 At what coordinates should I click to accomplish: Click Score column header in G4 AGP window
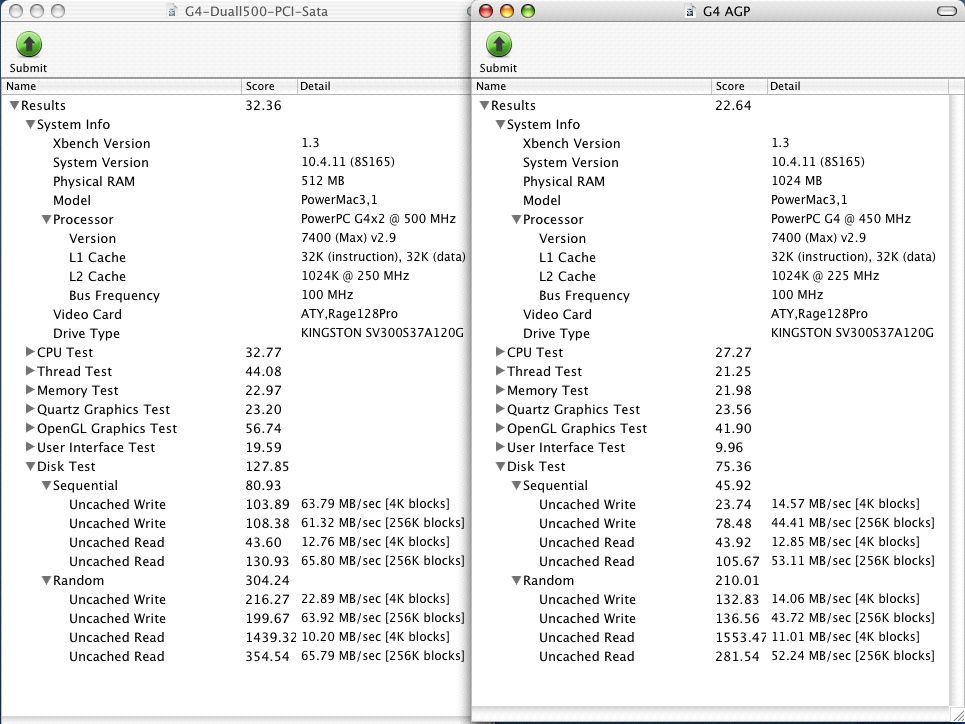[740, 87]
